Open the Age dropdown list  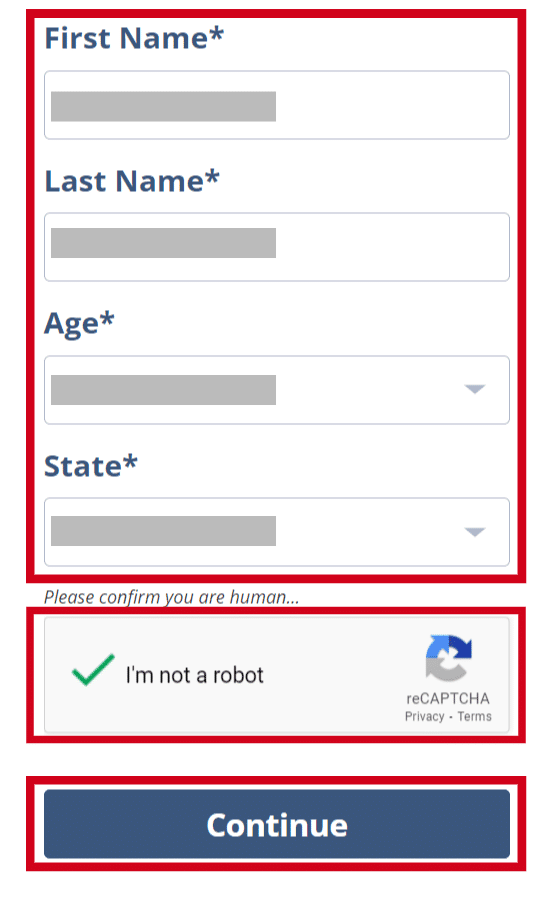[x=276, y=390]
